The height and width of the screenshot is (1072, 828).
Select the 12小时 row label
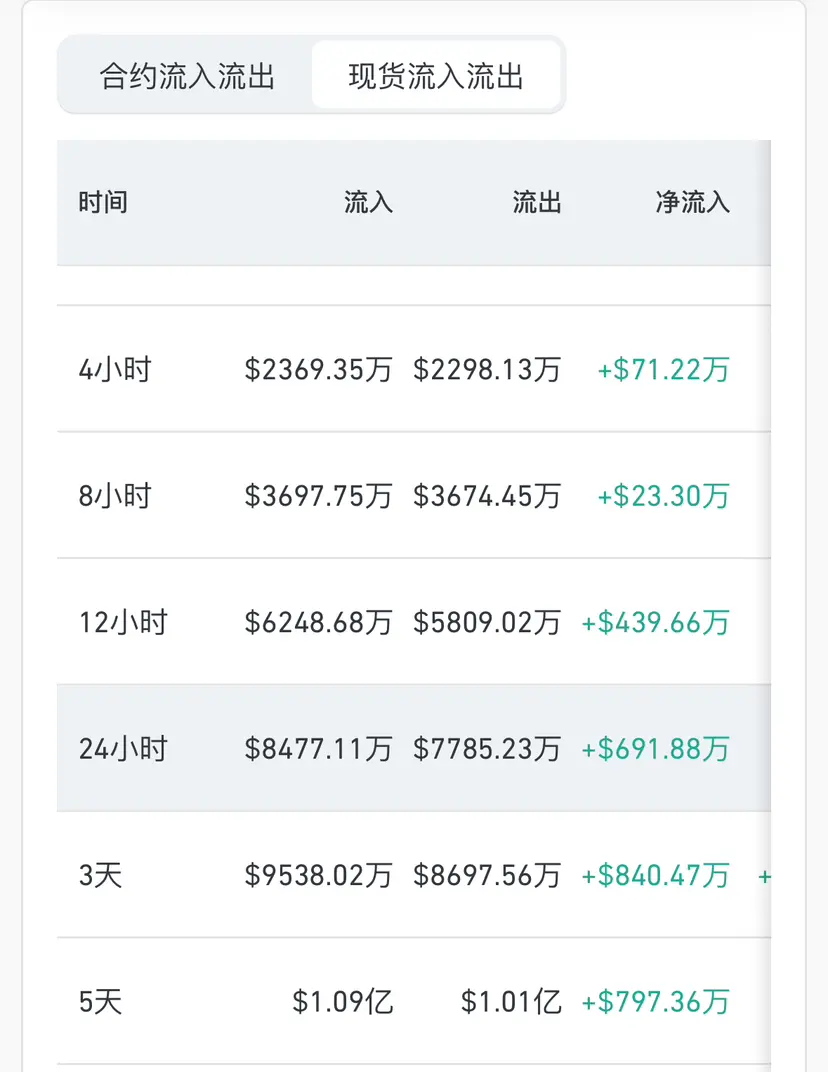tap(123, 622)
